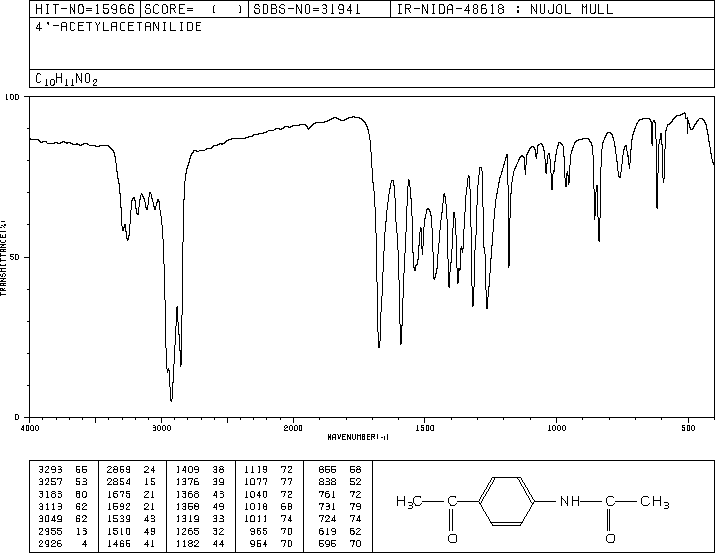Select the 1119 peak entry in the table
715x553 pixels.
[x=269, y=470]
